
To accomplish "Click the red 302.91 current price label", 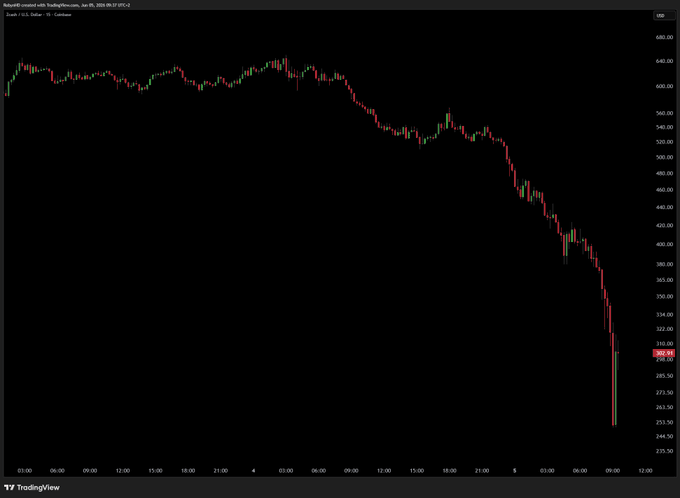I will pyautogui.click(x=664, y=353).
